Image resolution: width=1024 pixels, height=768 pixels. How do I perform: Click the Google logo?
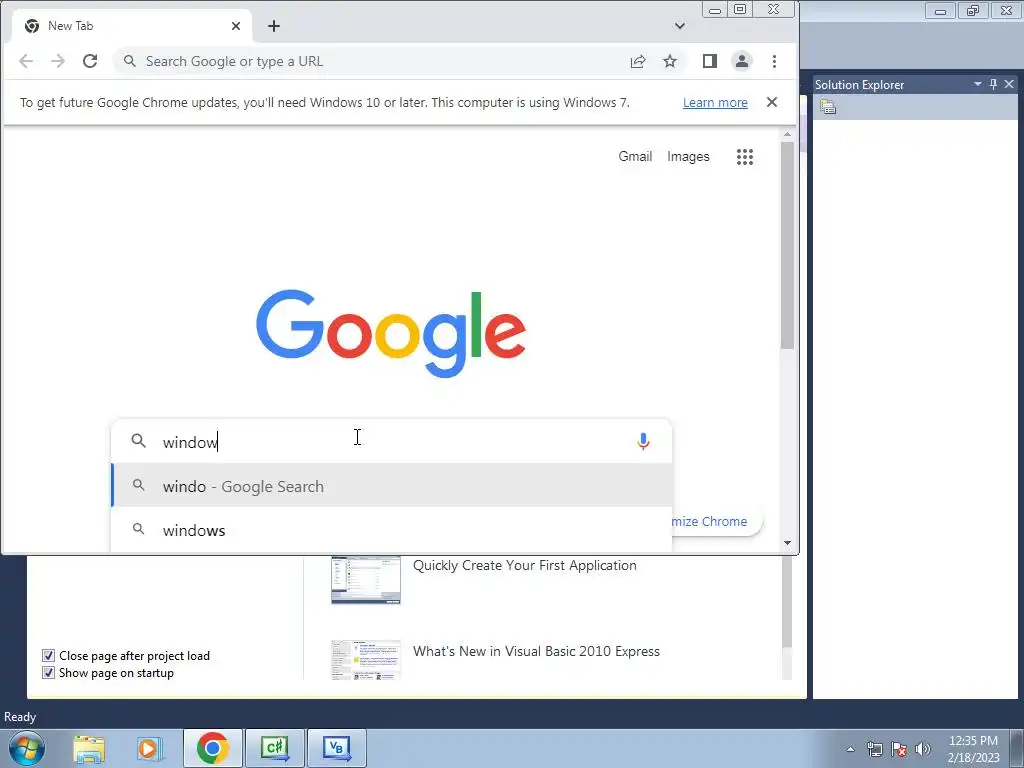click(x=391, y=333)
